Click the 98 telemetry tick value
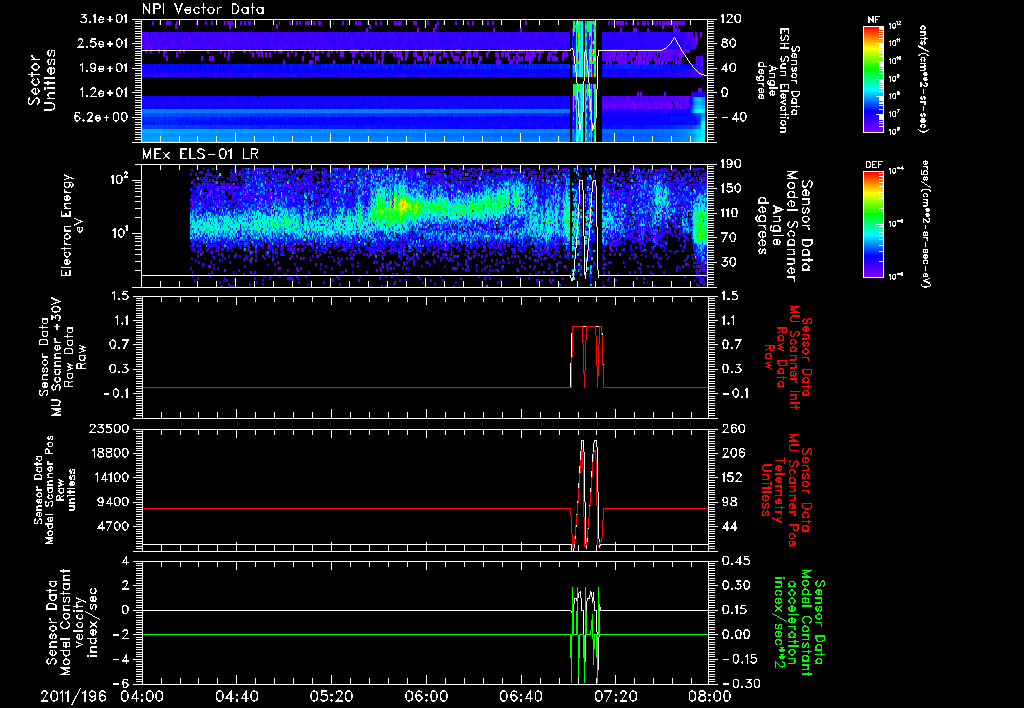Viewport: 1024px width, 708px height. click(x=727, y=502)
